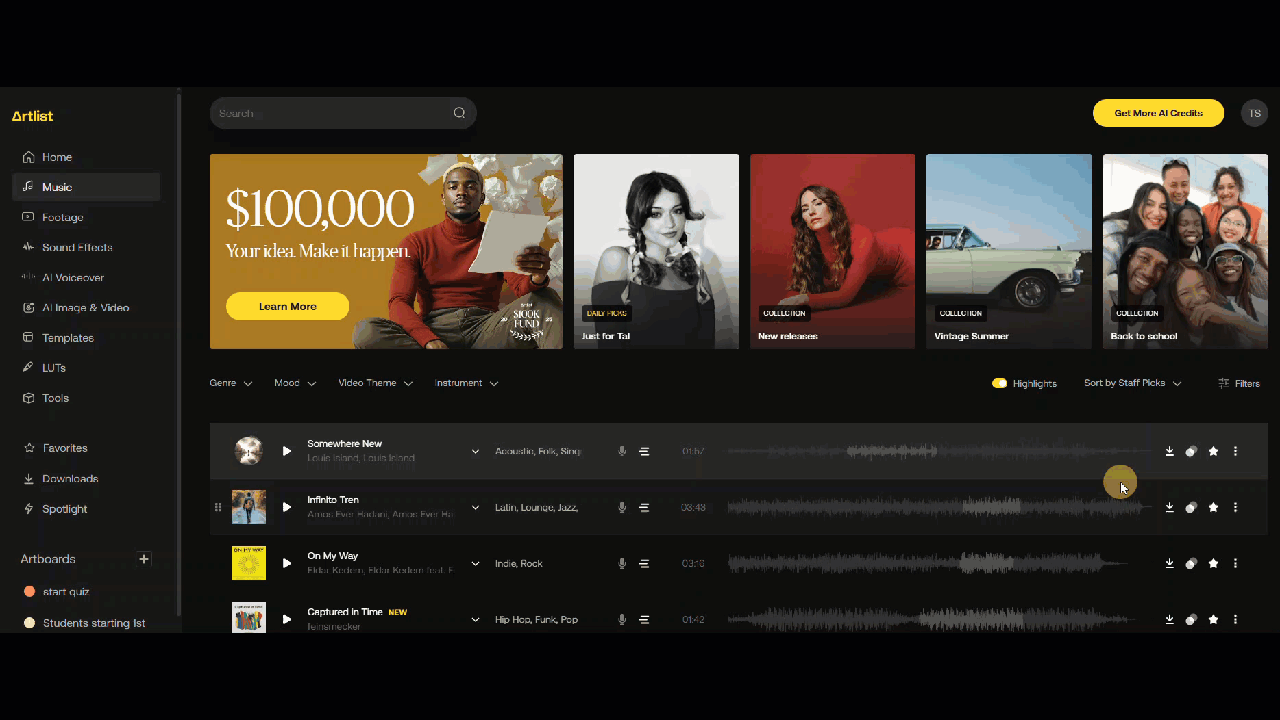Click the stems lines icon for Somewhere New
This screenshot has height=720, width=1280.
click(644, 451)
